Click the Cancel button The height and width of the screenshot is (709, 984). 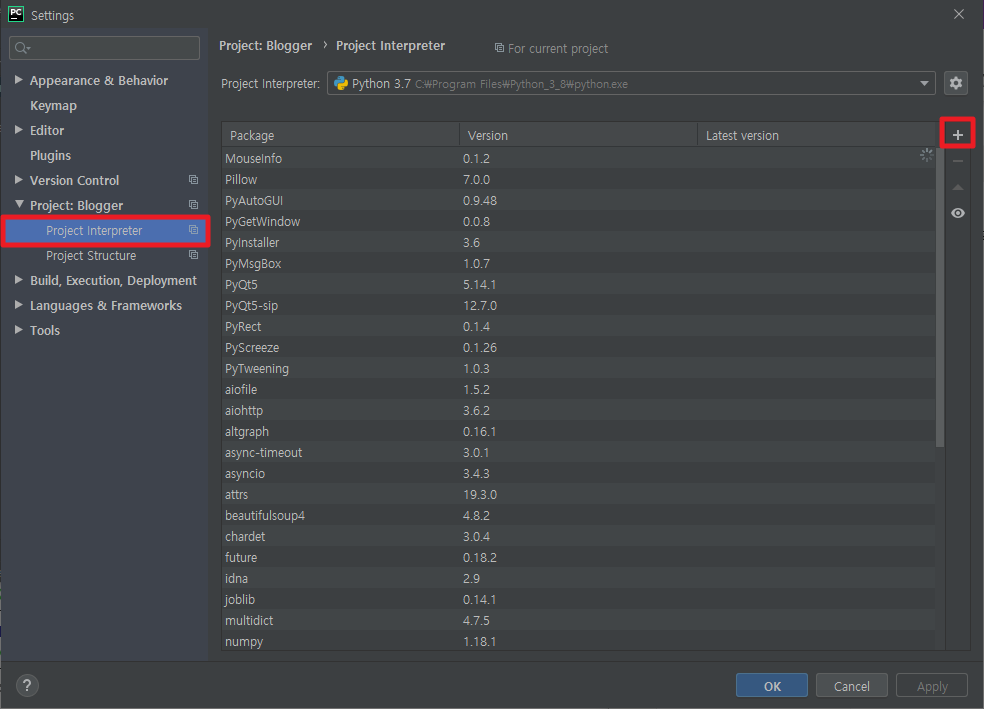click(x=852, y=686)
